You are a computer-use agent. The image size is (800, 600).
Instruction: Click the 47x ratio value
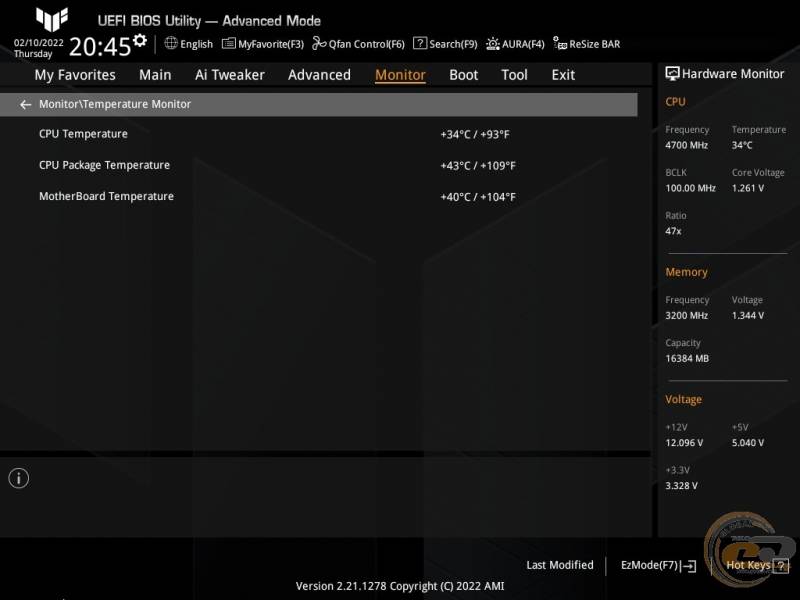pos(673,231)
